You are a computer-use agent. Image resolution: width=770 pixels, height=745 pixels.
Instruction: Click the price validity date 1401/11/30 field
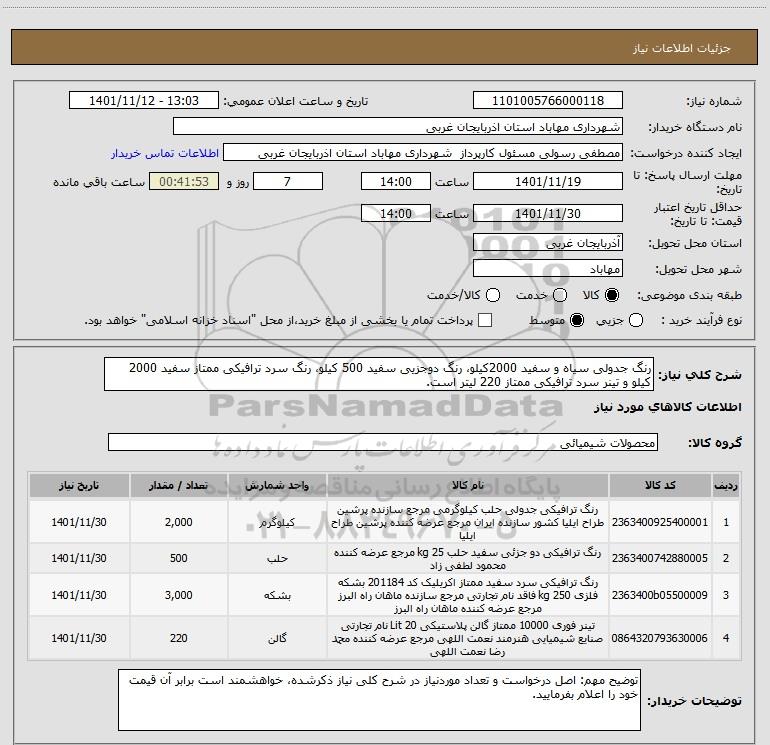pos(548,213)
